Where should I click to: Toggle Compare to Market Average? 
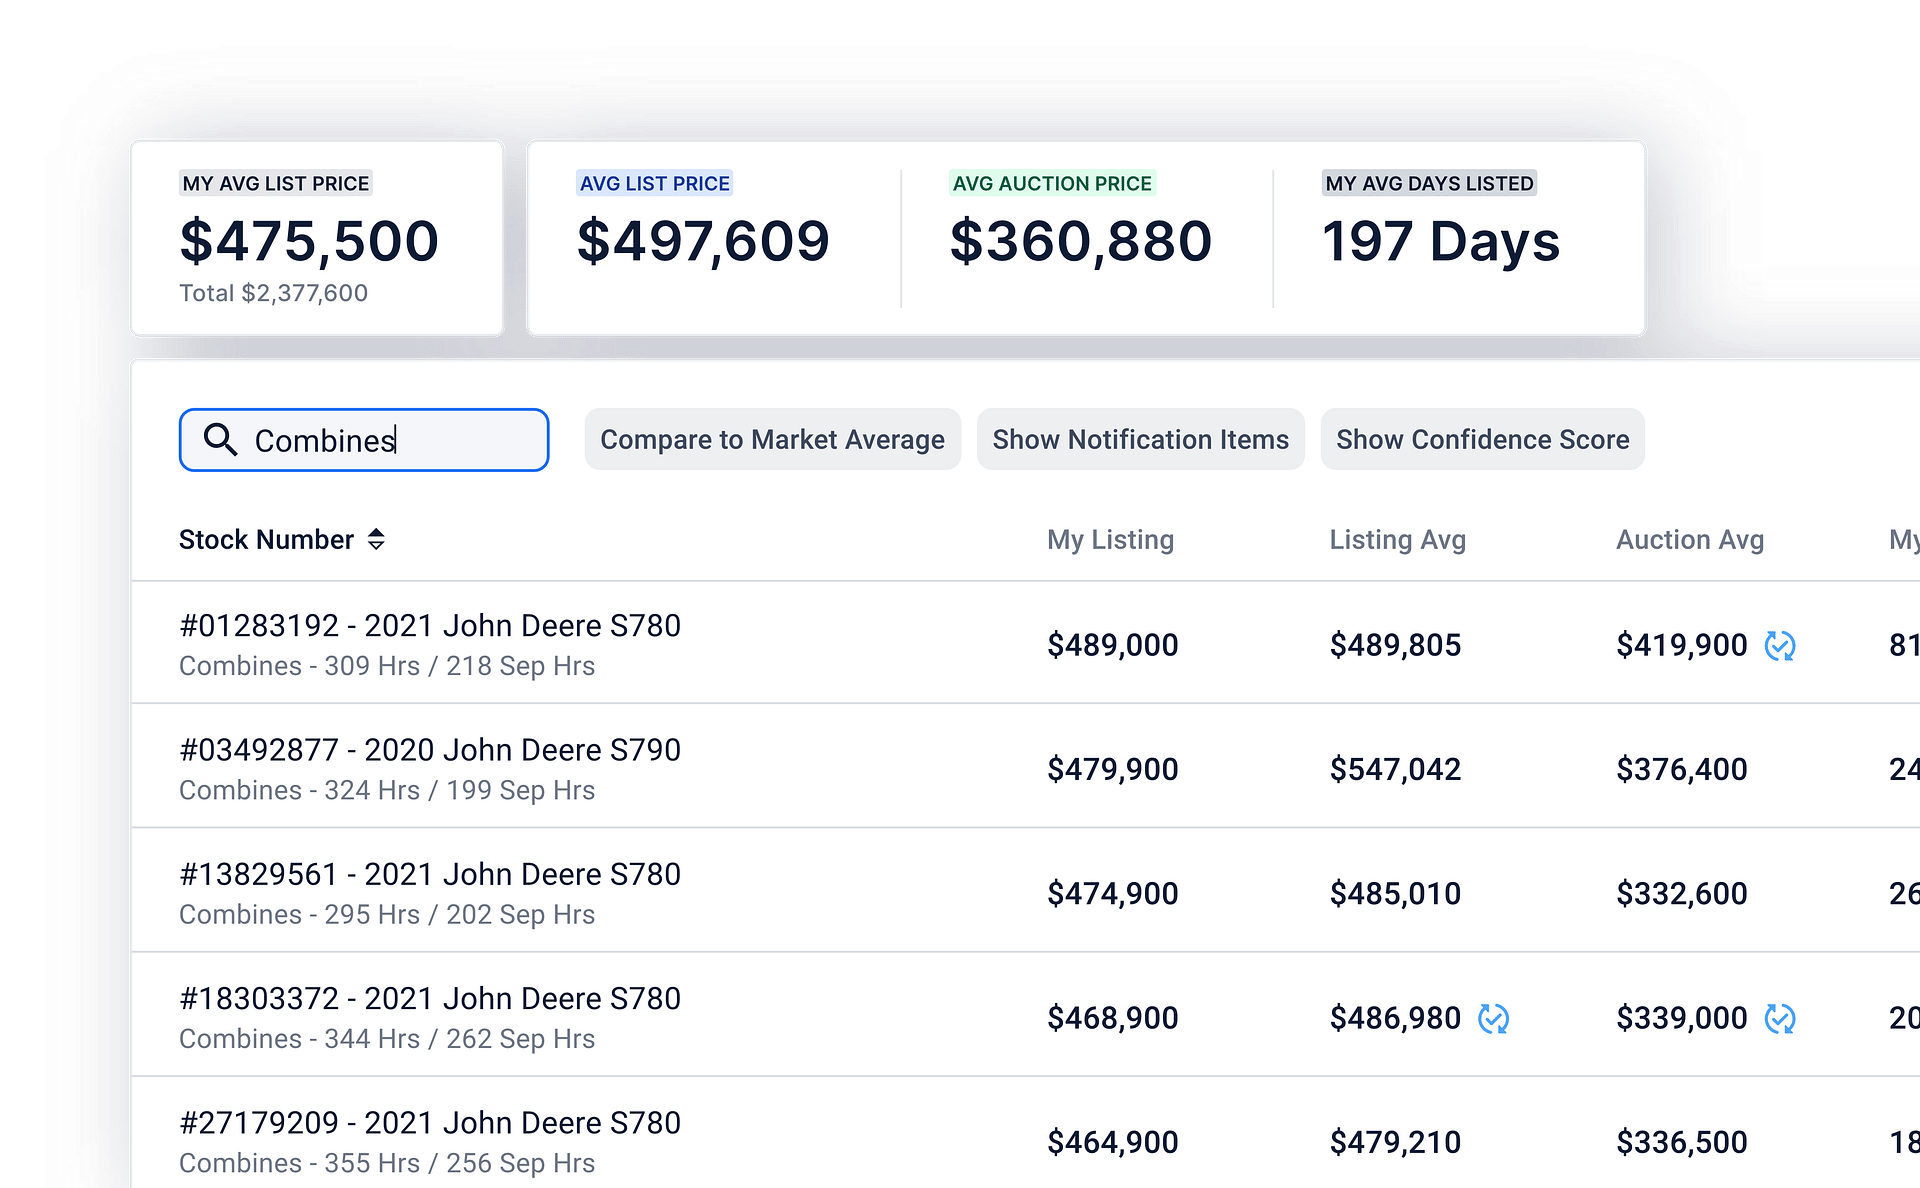click(x=772, y=439)
